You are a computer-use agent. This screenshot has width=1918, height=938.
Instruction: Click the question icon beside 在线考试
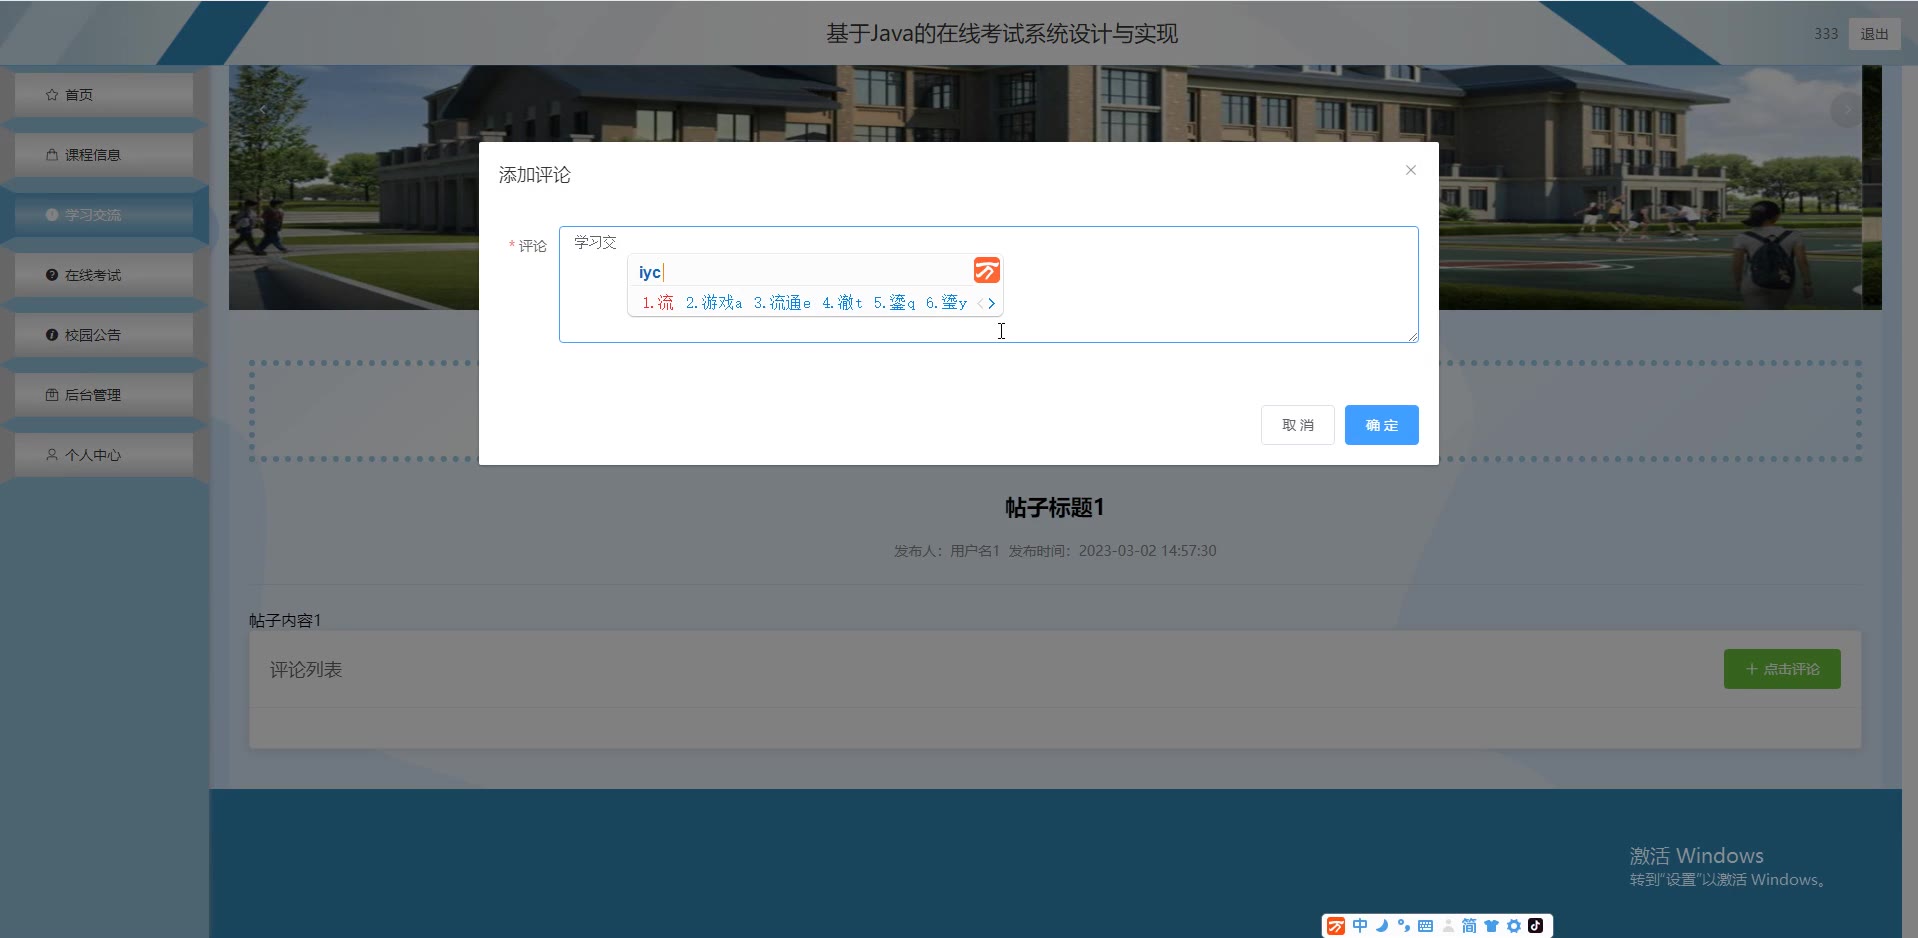coord(52,275)
